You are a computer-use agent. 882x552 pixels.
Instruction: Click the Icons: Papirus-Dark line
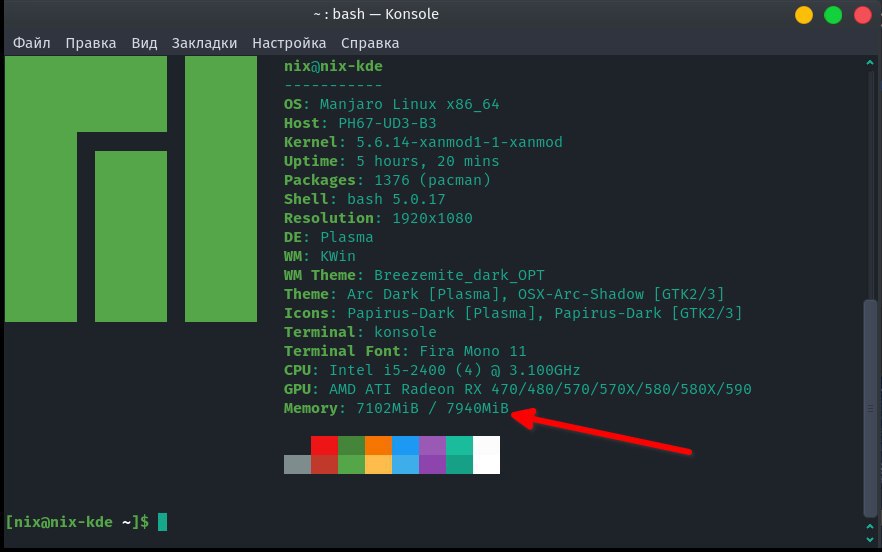[x=513, y=313]
